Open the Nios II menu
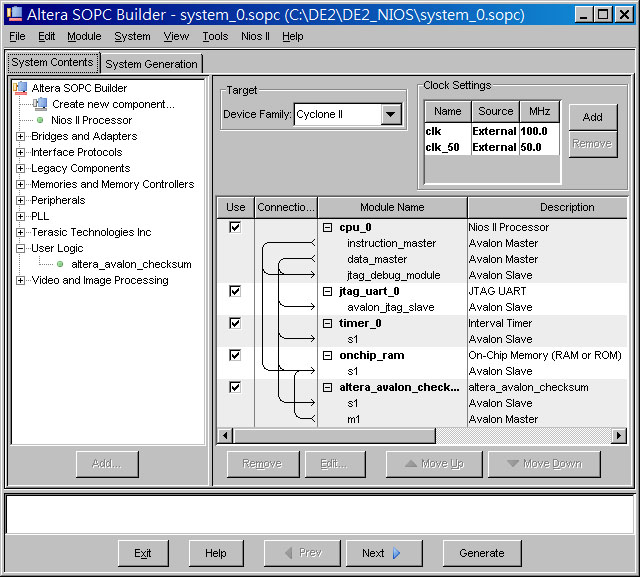This screenshot has height=577, width=640. pyautogui.click(x=255, y=36)
